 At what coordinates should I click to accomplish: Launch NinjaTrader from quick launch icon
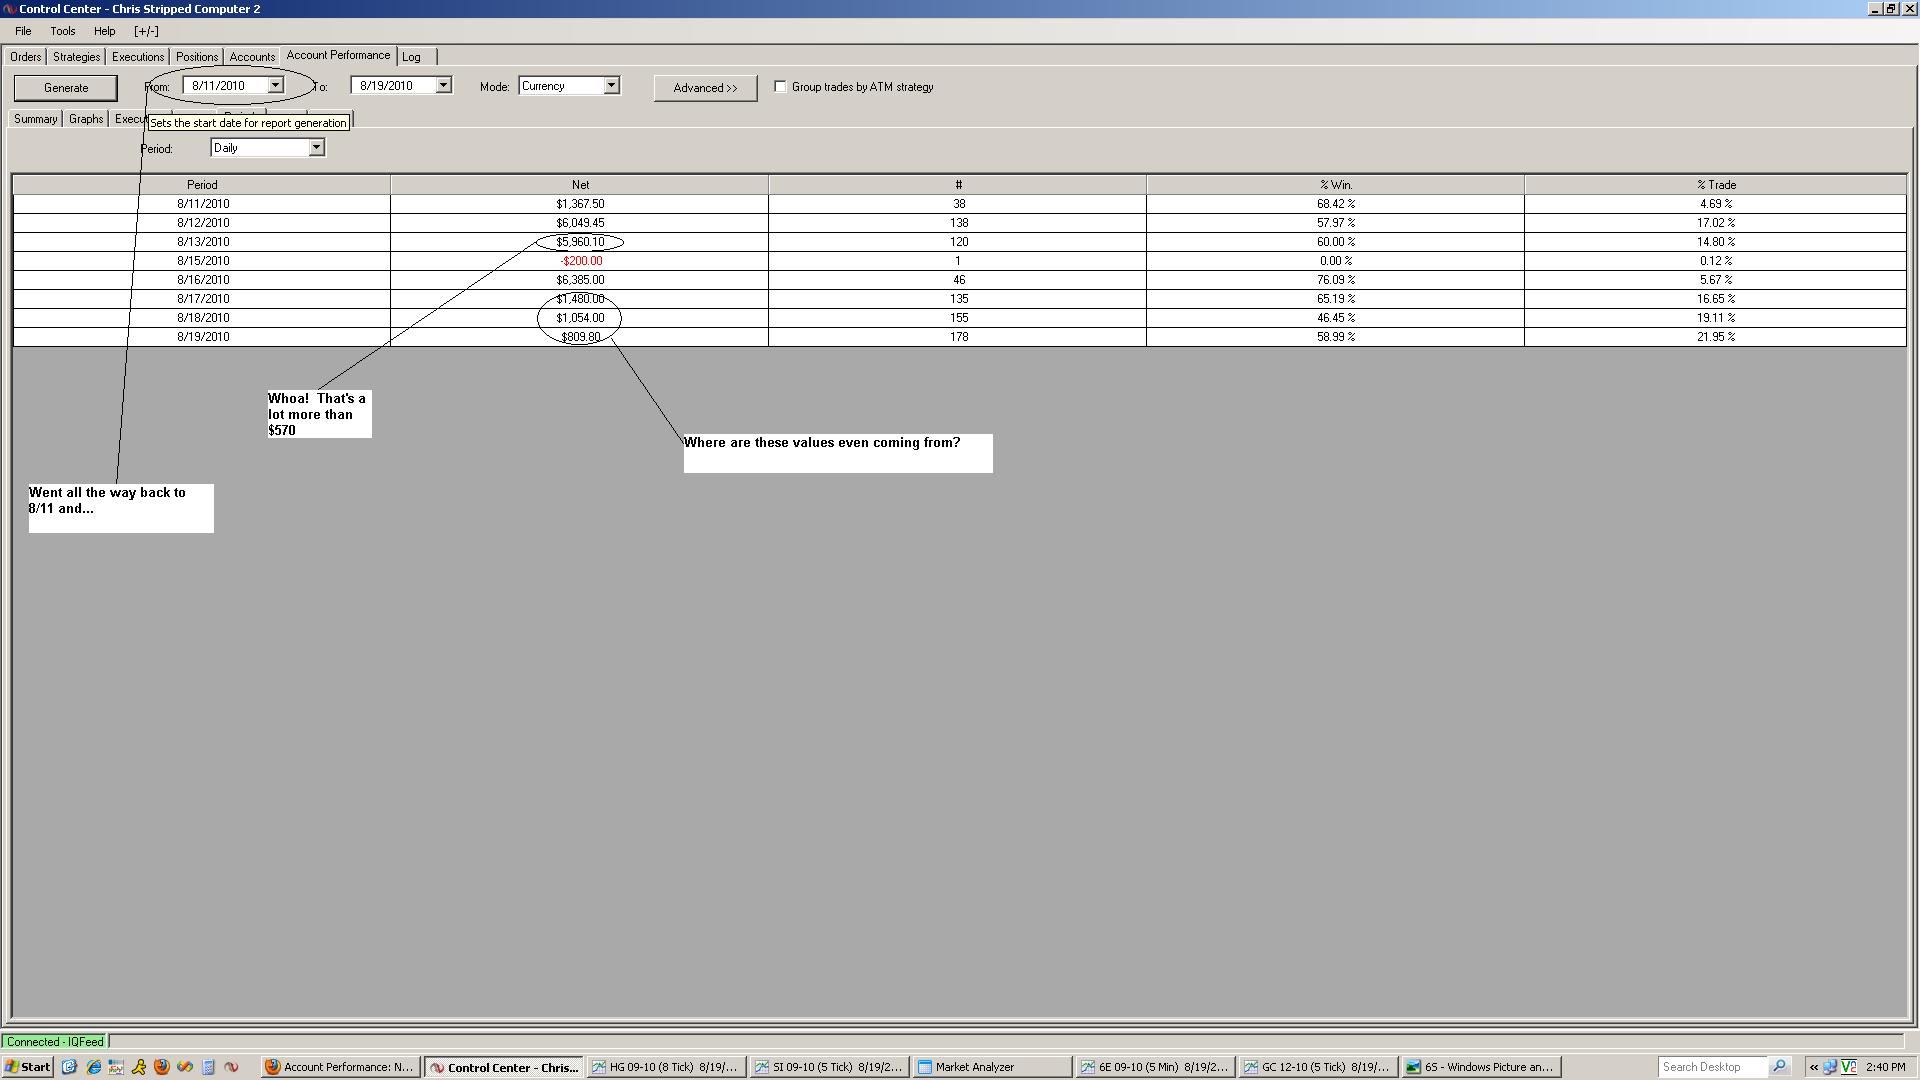click(x=231, y=1067)
